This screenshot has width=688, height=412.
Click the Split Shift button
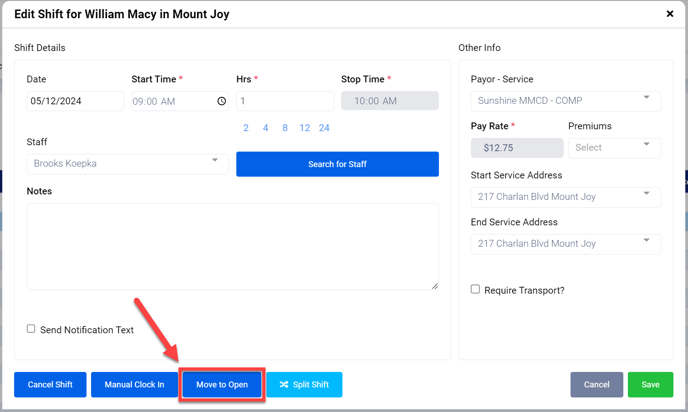[x=304, y=384]
